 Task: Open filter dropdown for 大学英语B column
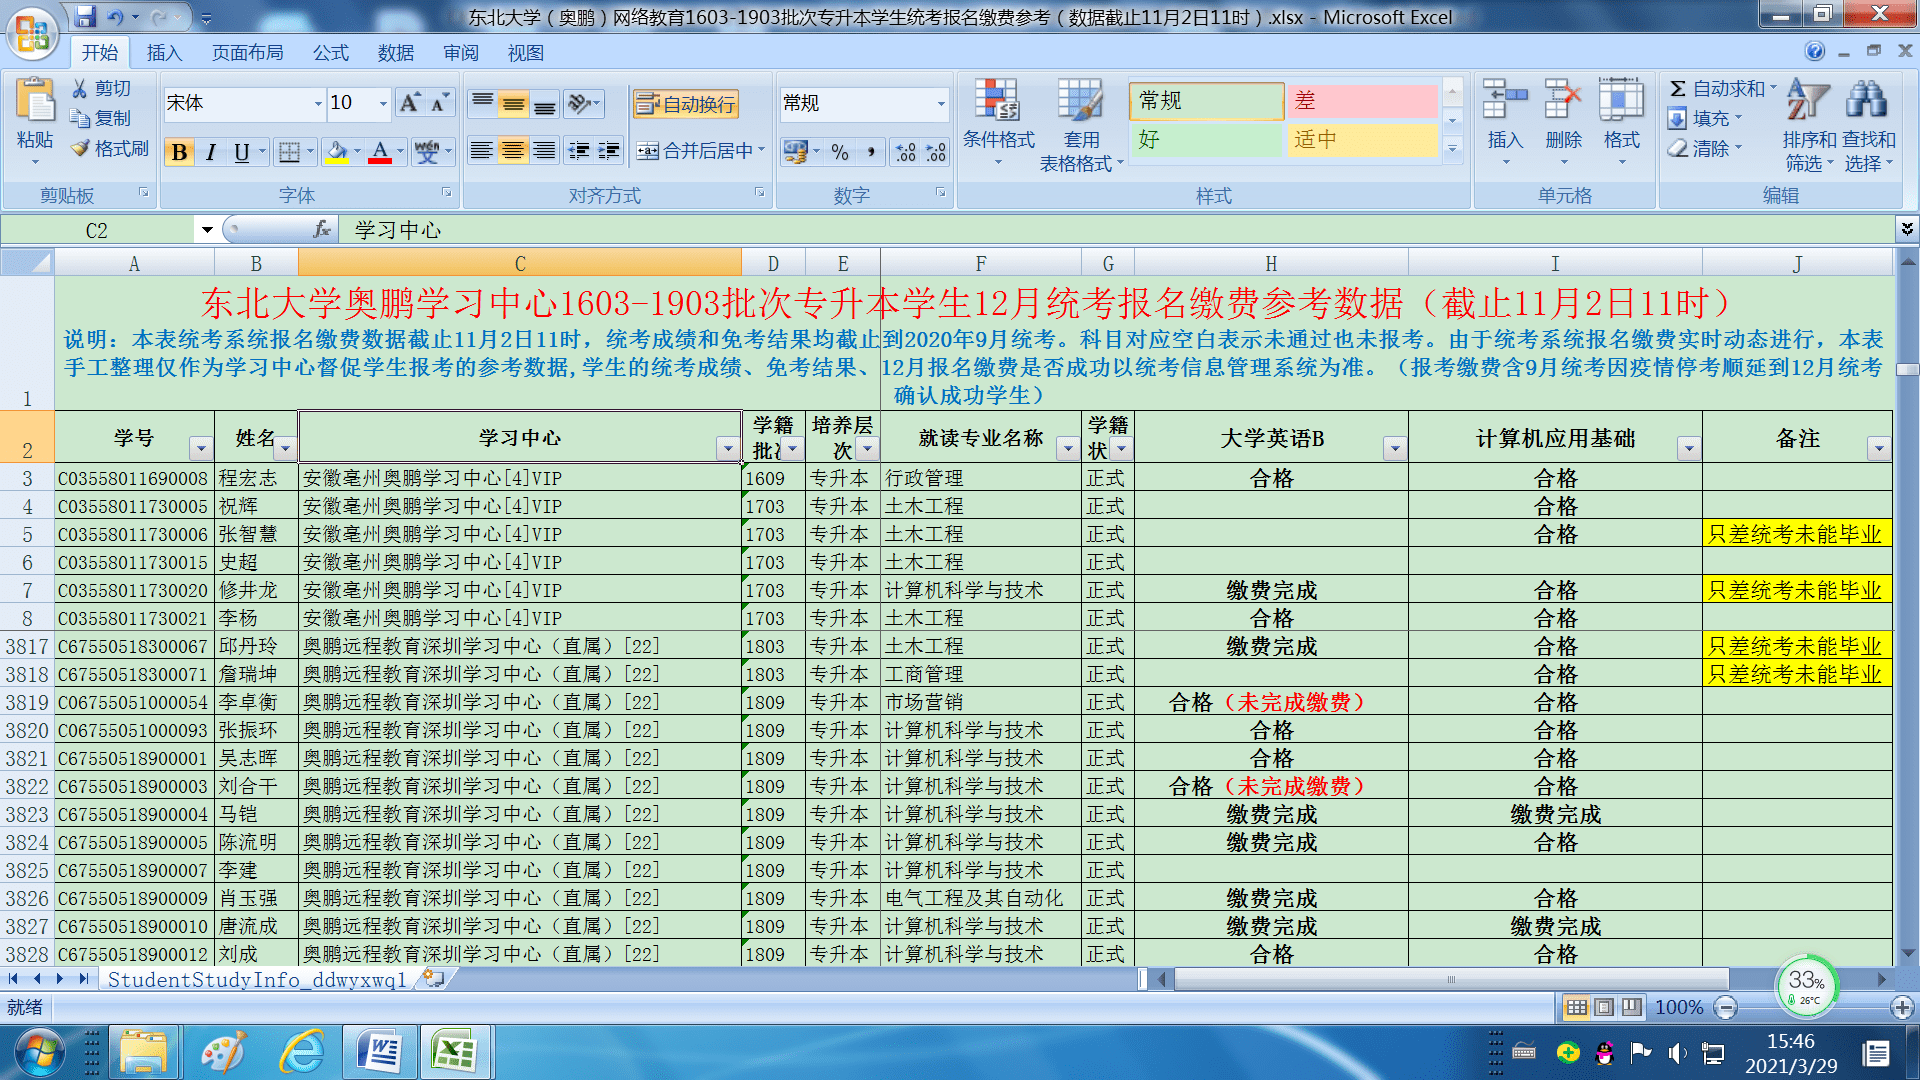pyautogui.click(x=1395, y=449)
